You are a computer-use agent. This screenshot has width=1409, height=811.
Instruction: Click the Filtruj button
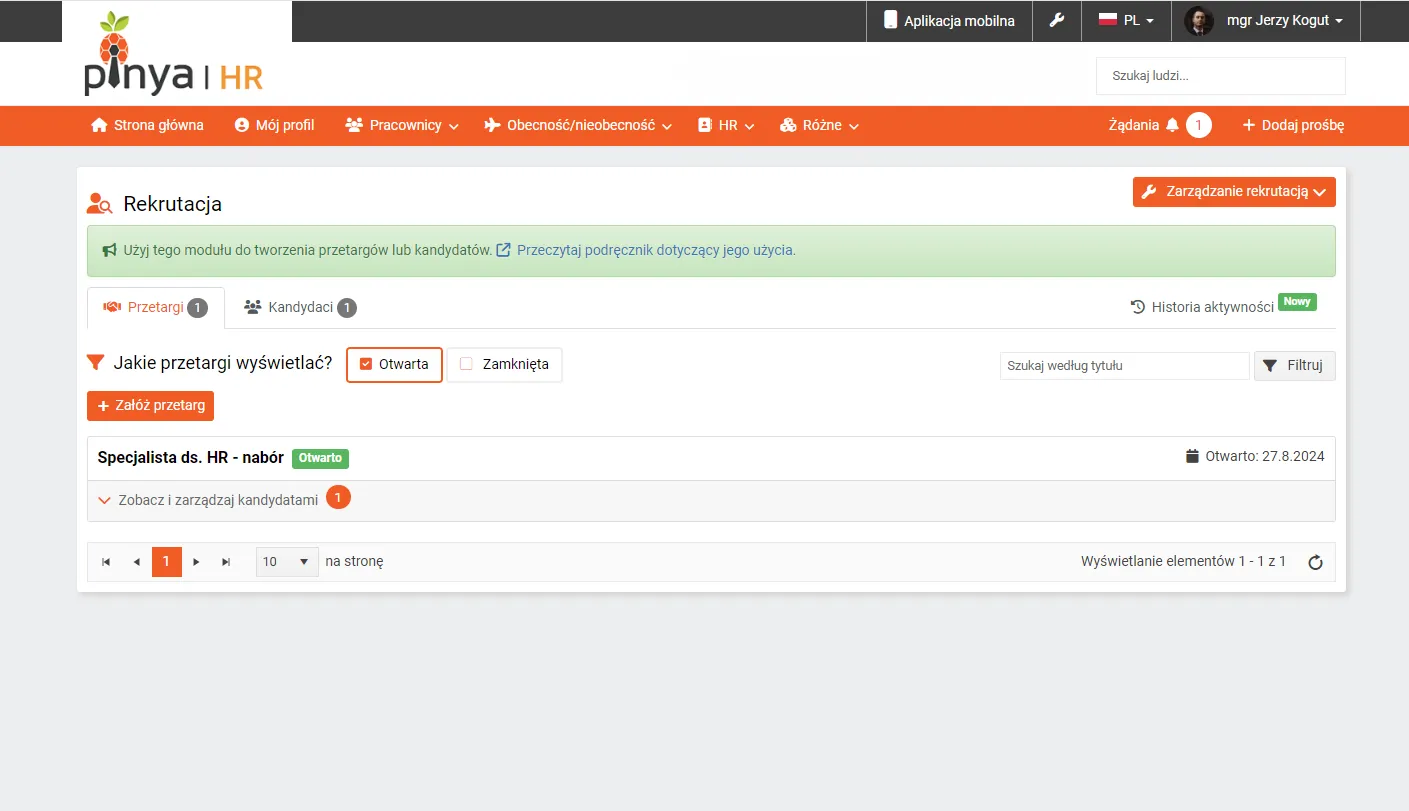pyautogui.click(x=1294, y=366)
